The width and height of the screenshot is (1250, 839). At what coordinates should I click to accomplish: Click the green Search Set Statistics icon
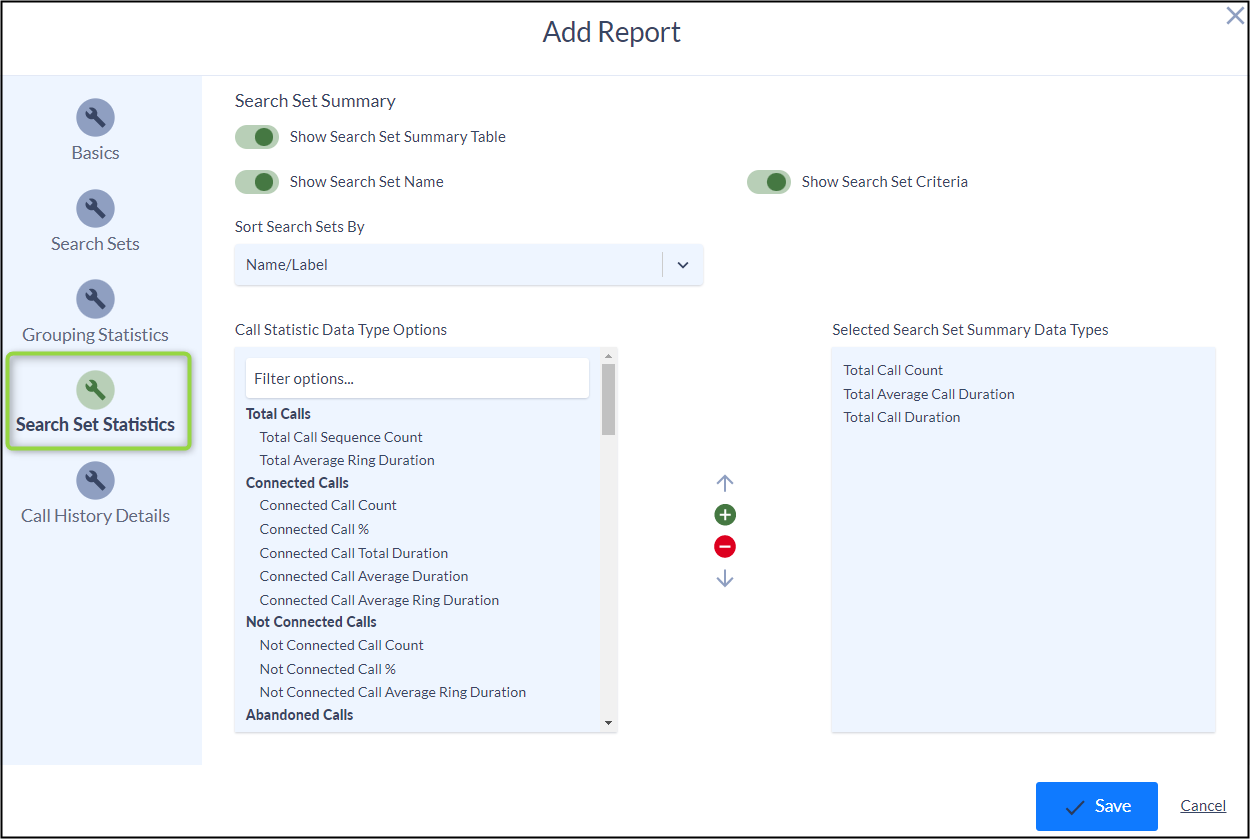coord(95,389)
